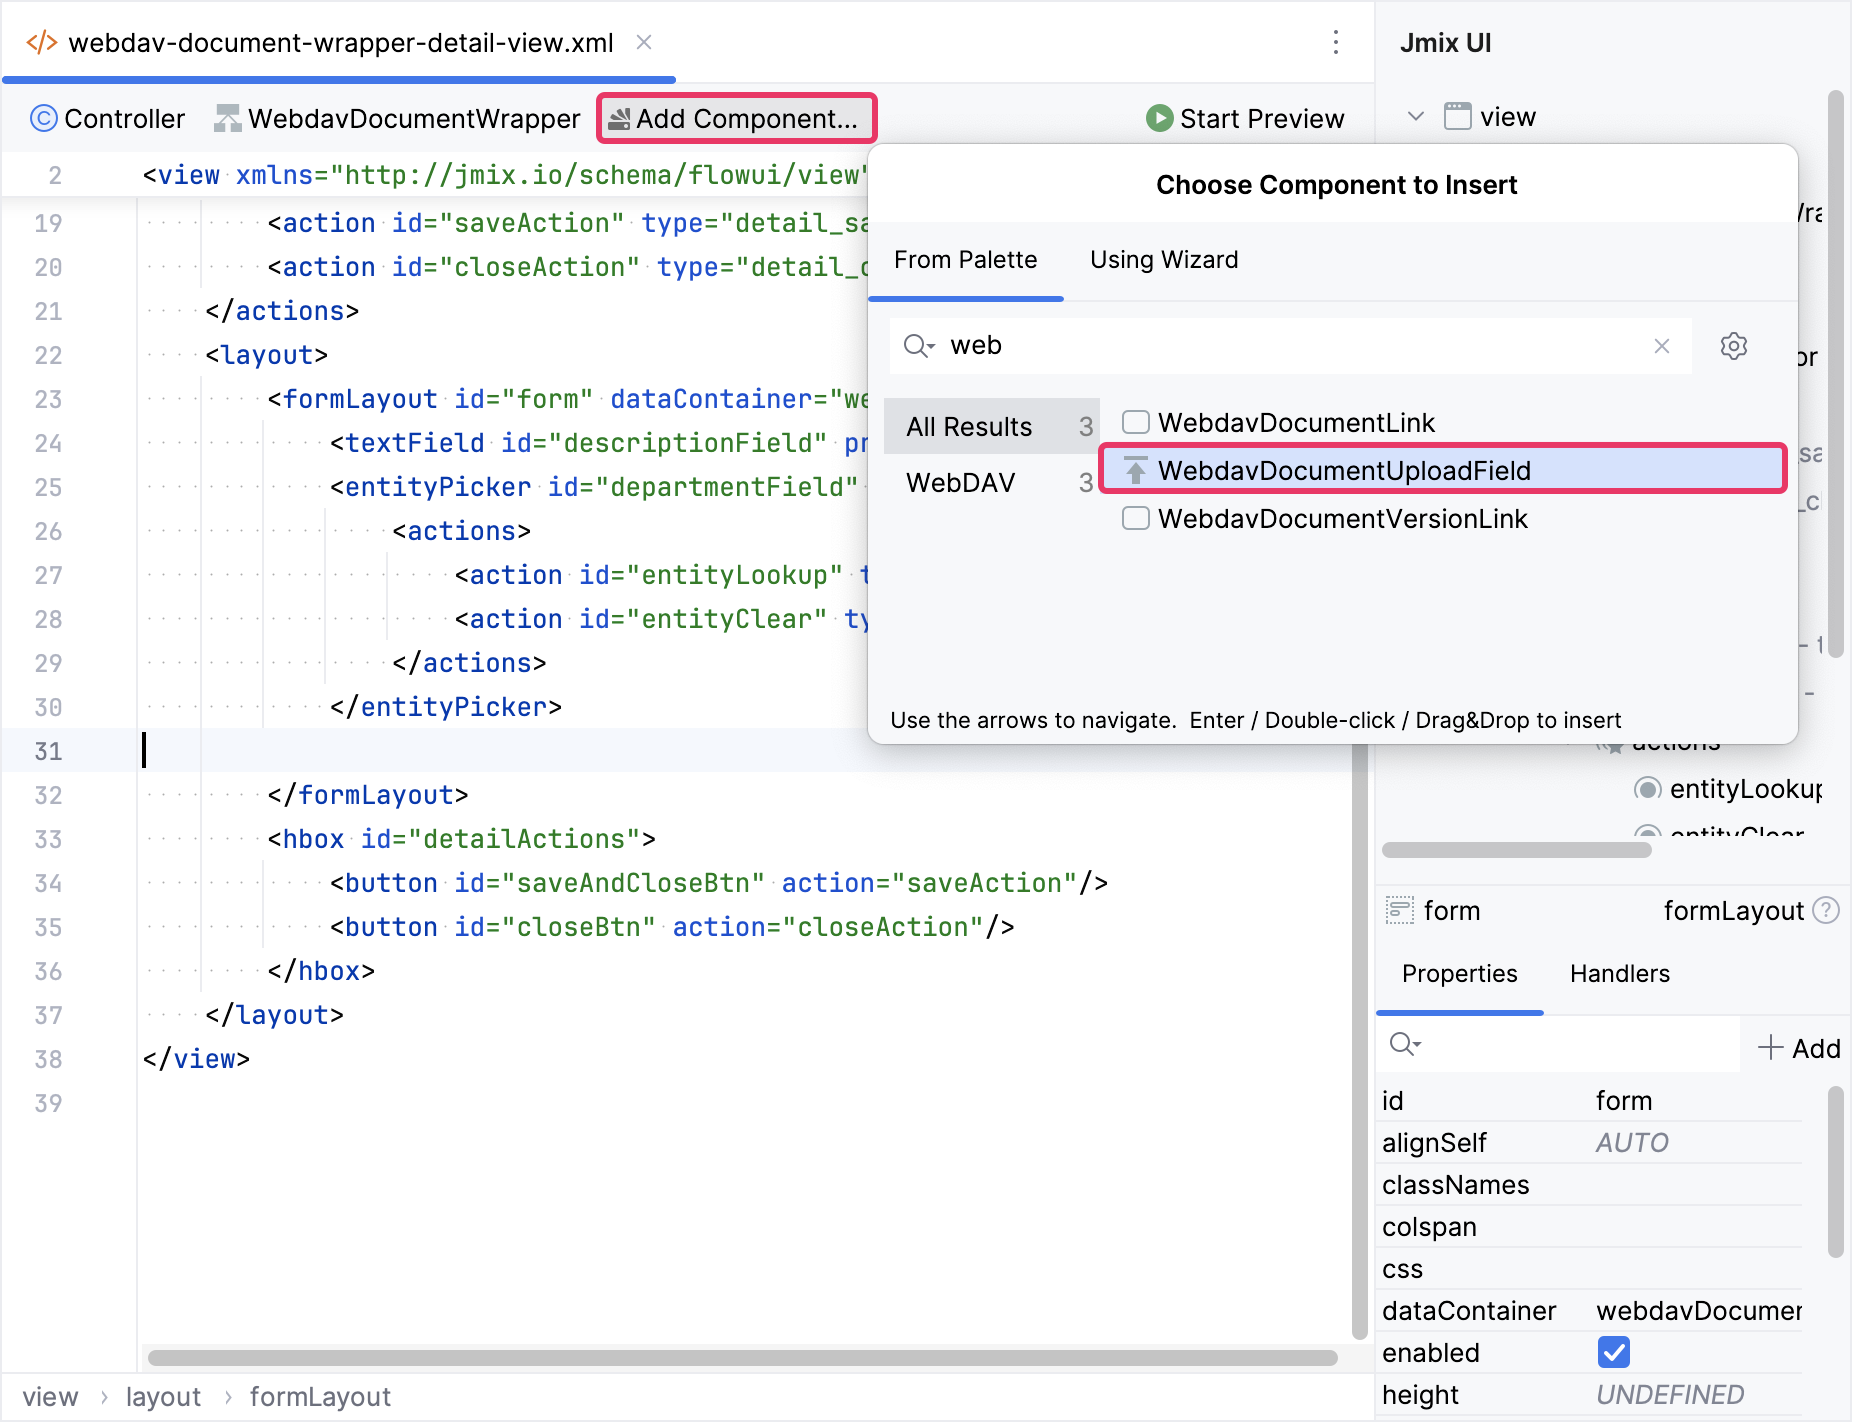Close the webdav-document-wrapper-detail-view.xml tab

(x=645, y=43)
